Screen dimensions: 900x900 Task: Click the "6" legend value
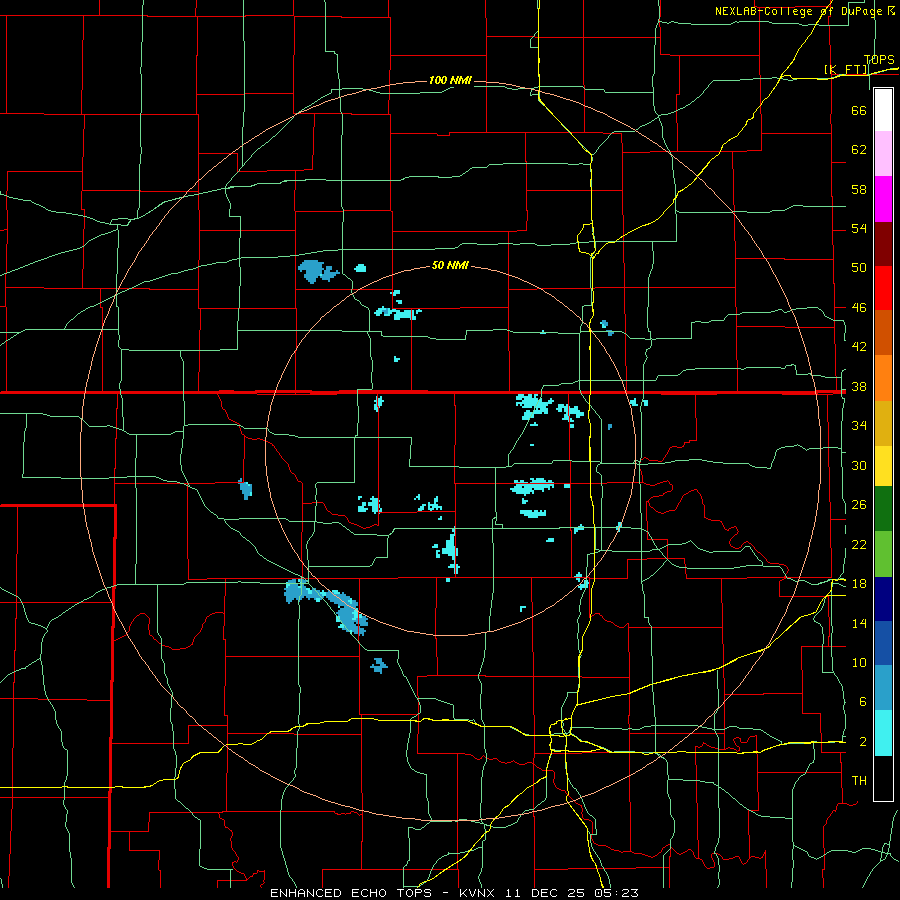coord(862,702)
